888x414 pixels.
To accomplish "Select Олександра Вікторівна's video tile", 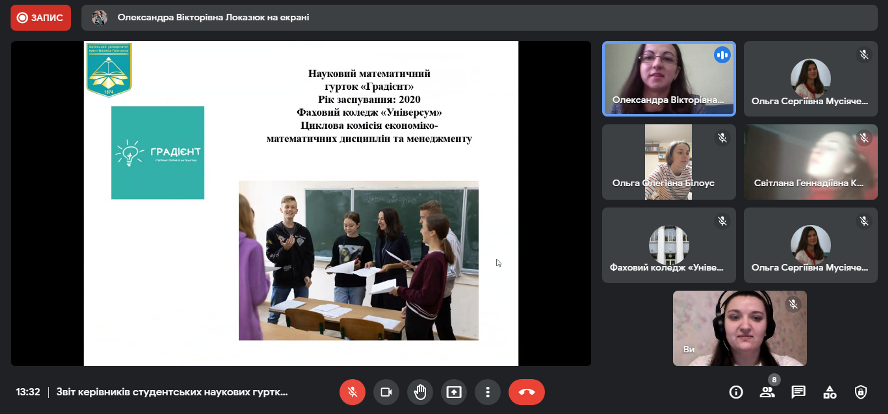I will [x=668, y=78].
